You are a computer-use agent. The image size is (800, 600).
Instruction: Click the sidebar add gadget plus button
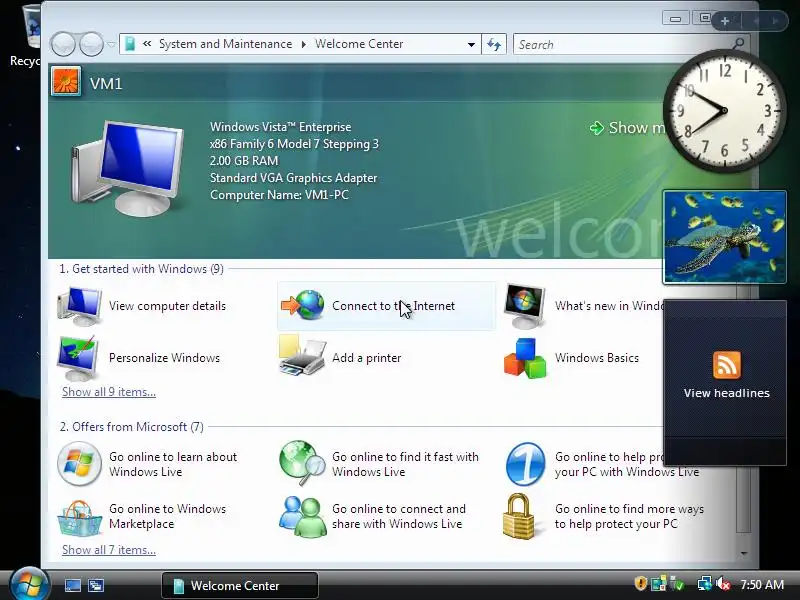[x=725, y=21]
